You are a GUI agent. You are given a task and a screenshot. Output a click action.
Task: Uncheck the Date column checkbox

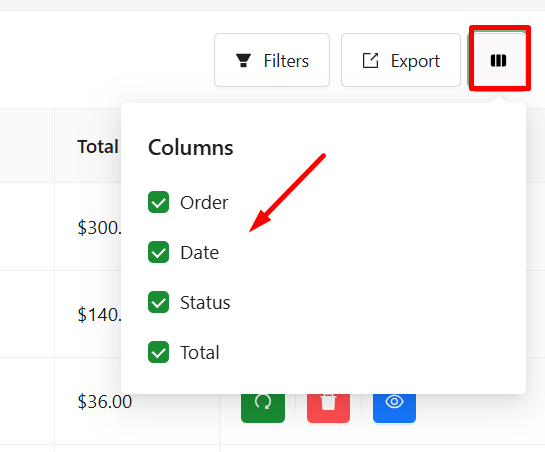coord(158,252)
